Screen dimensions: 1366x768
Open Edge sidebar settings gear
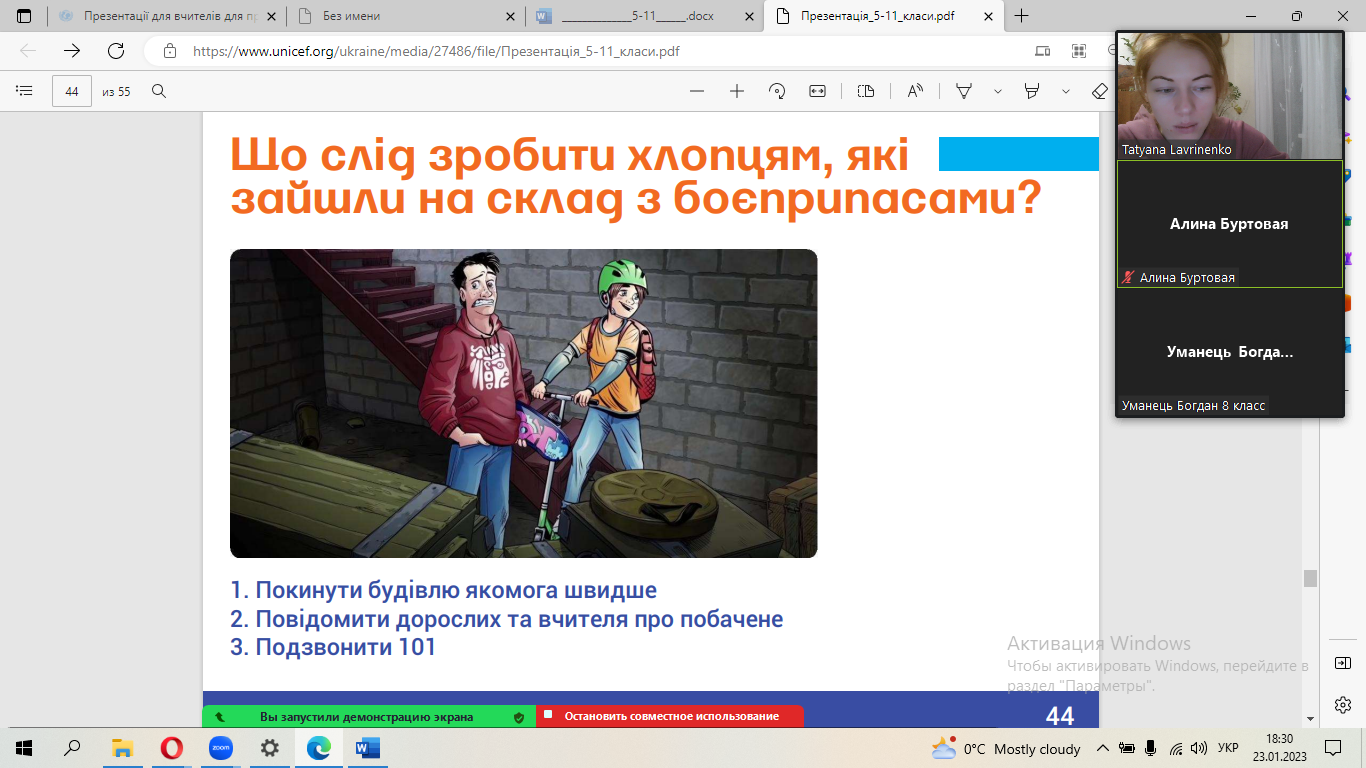[1343, 705]
